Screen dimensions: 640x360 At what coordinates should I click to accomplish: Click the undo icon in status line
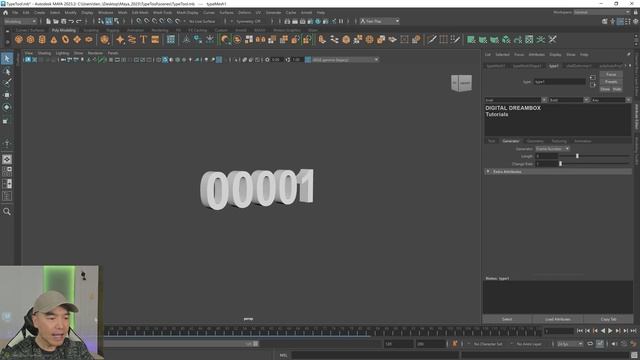(x=71, y=21)
